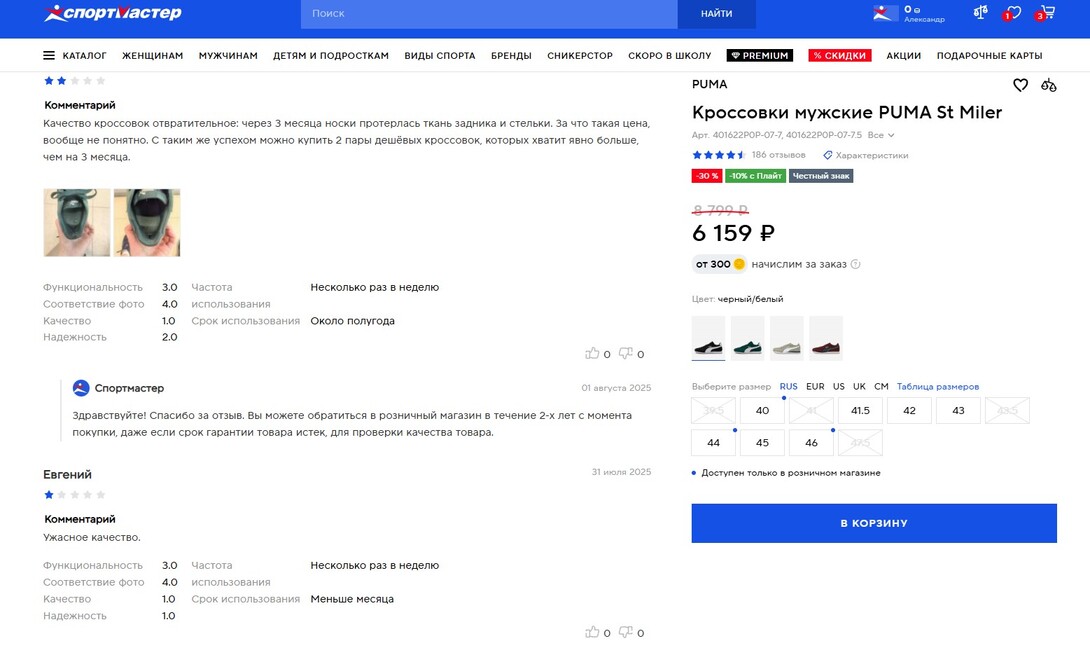Select size 44
This screenshot has width=1090, height=648.
(x=714, y=443)
